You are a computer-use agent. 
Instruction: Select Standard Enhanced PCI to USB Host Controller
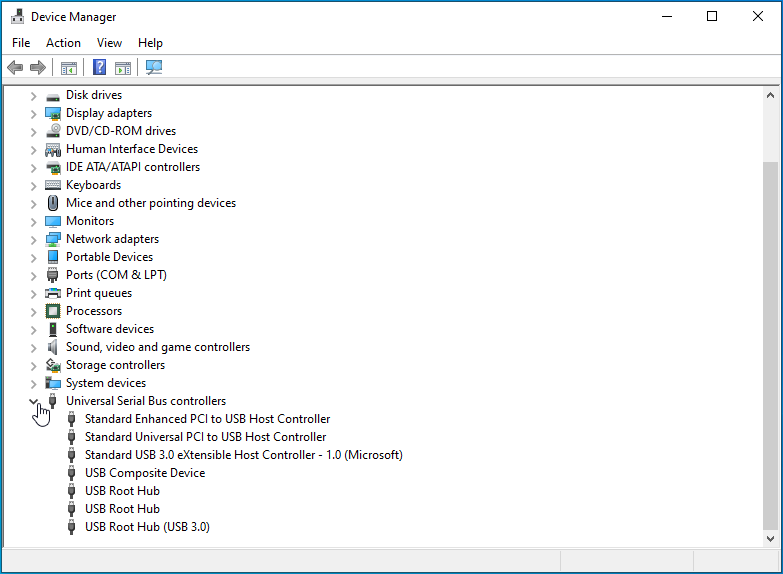coord(207,419)
